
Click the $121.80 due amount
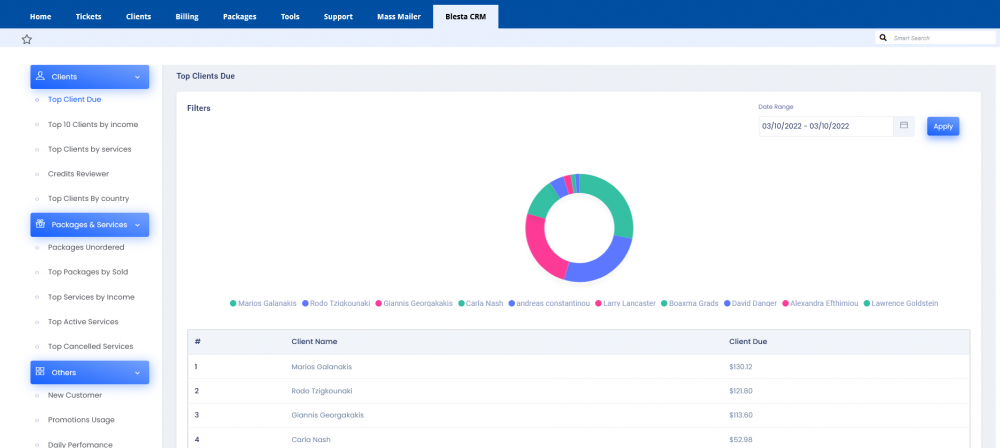(x=740, y=391)
